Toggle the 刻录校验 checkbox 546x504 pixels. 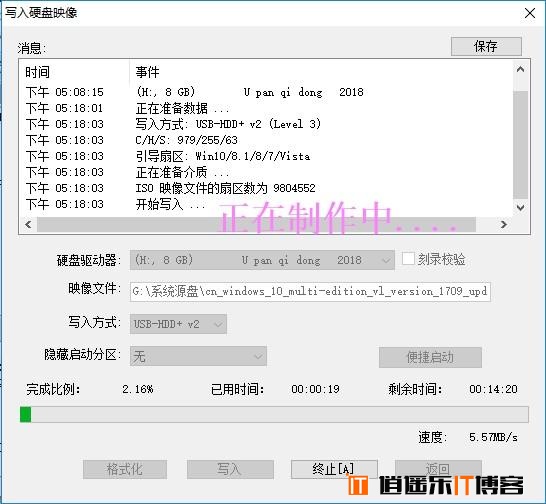pos(408,259)
